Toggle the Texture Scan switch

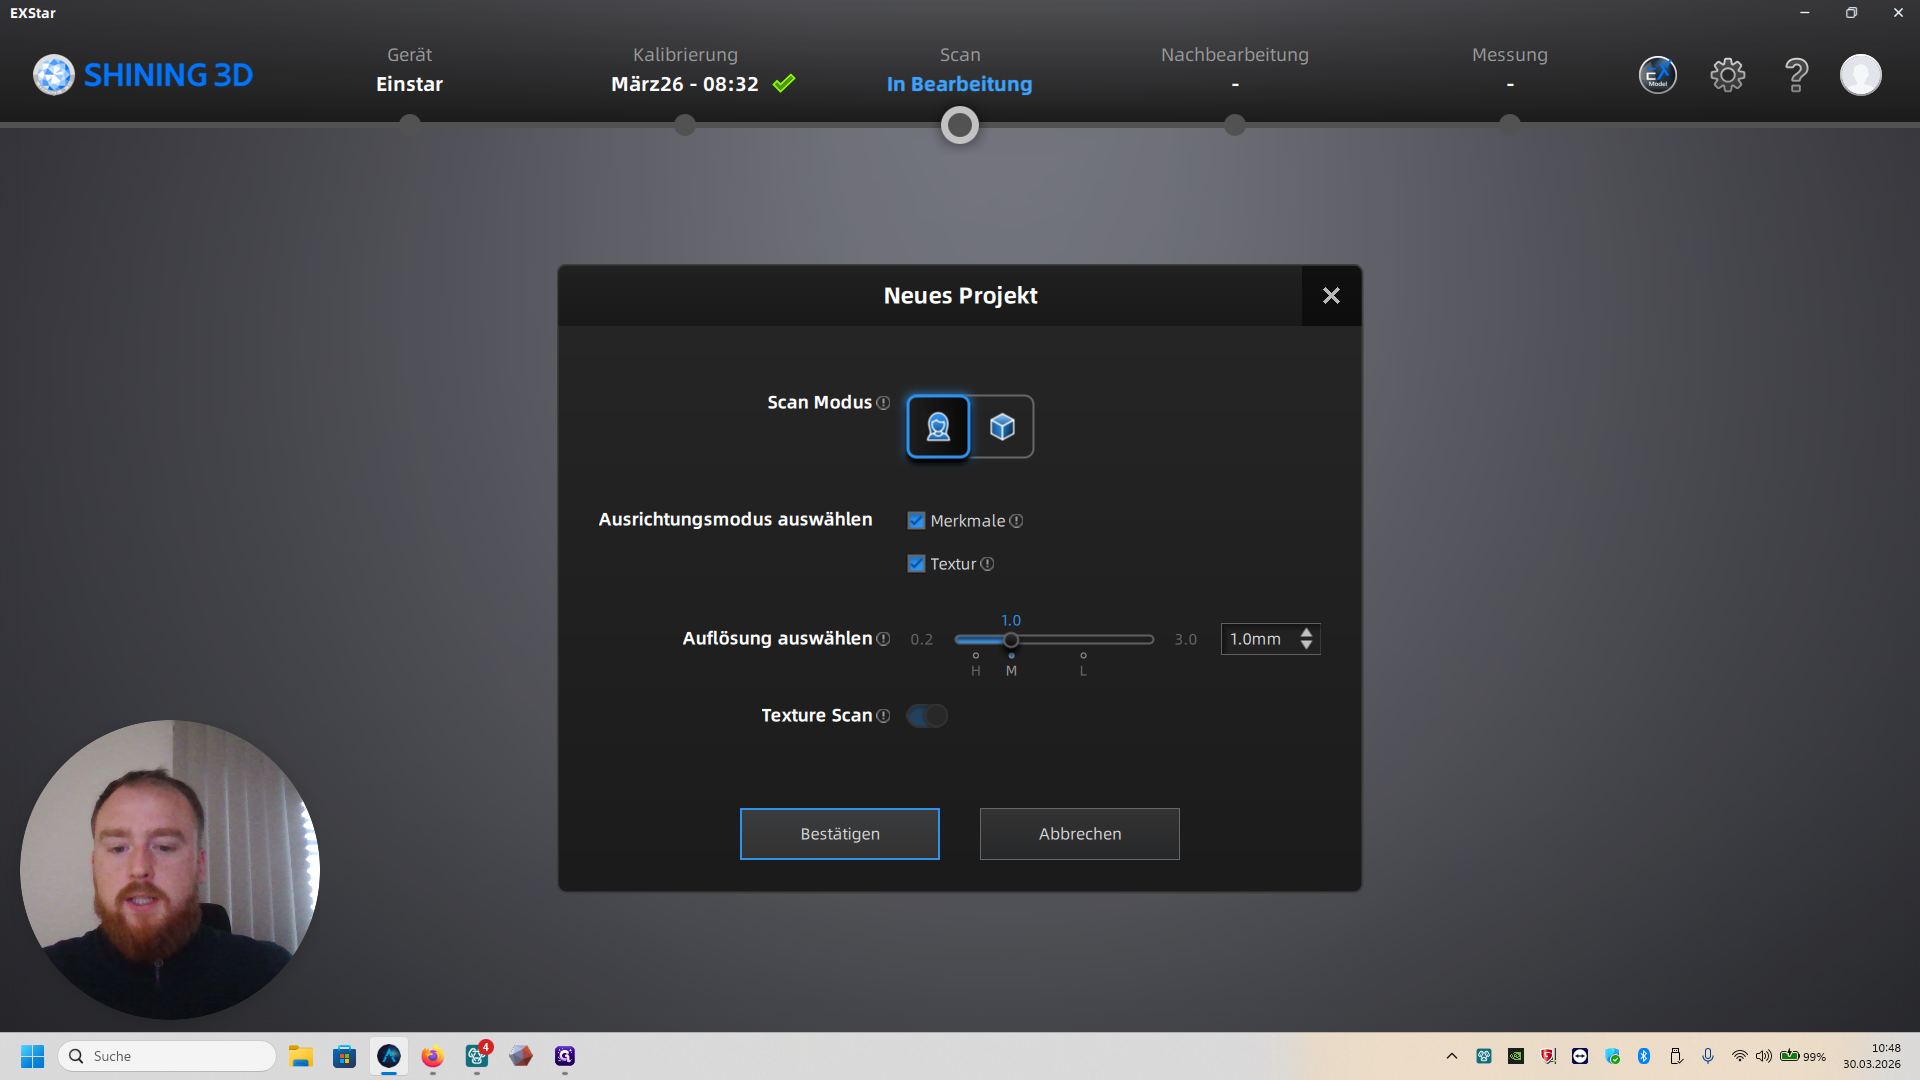927,716
